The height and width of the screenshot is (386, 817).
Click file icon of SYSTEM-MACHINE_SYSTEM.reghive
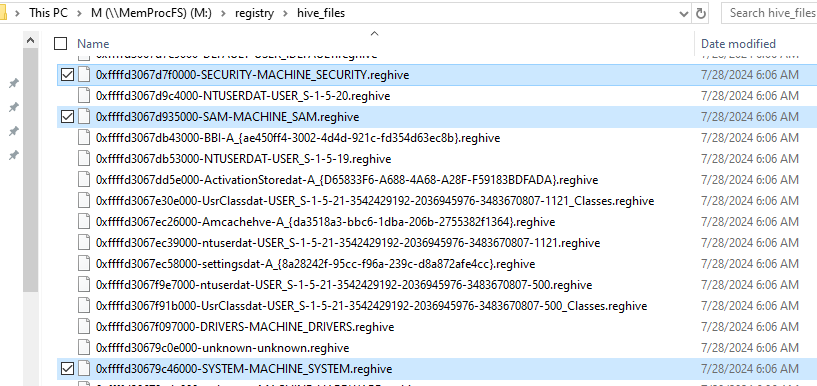[x=84, y=369]
